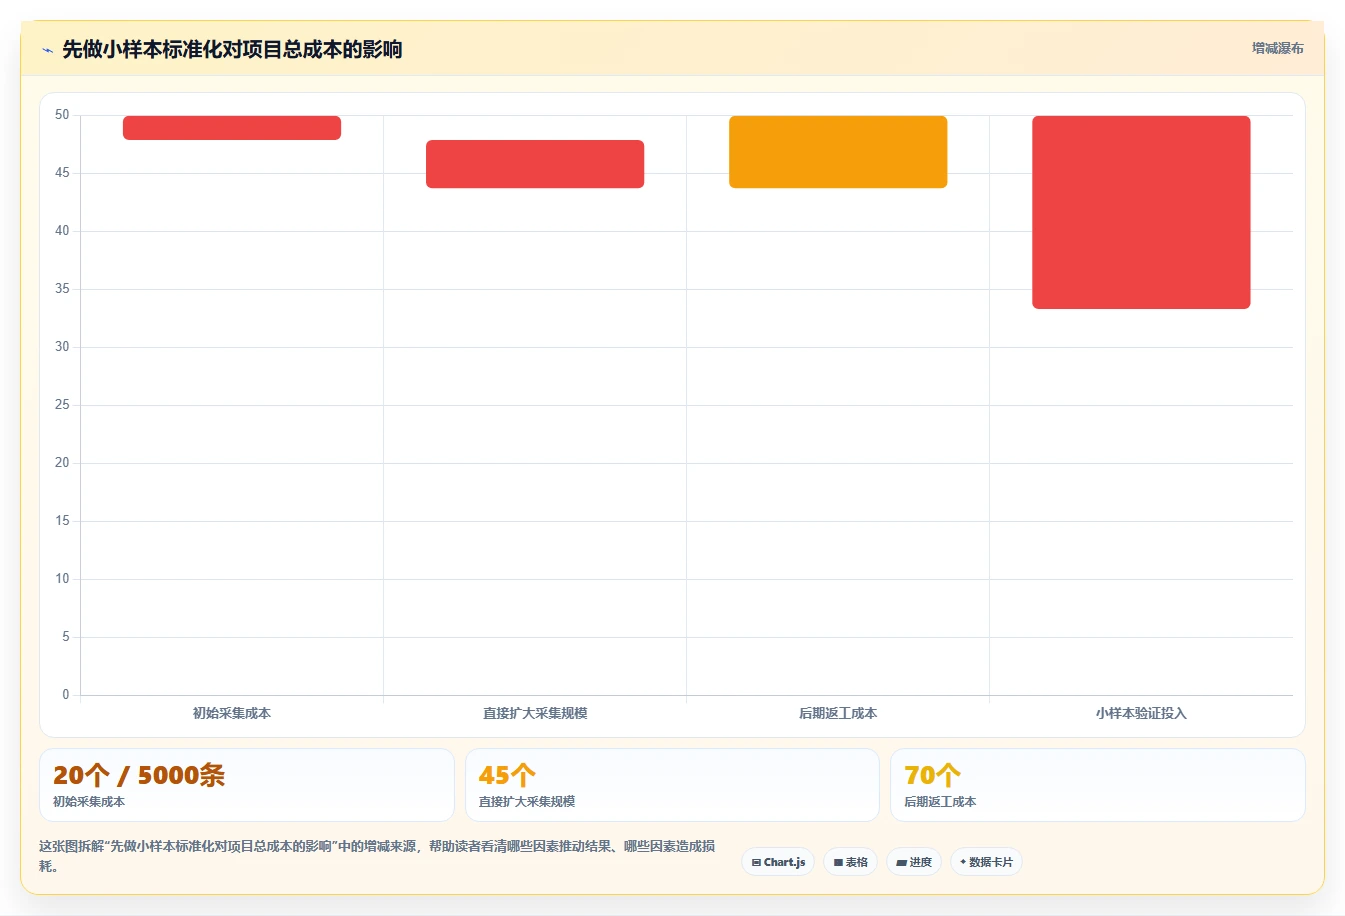The image size is (1345, 916).
Task: Click the y-axis value 45
Action: coord(62,173)
